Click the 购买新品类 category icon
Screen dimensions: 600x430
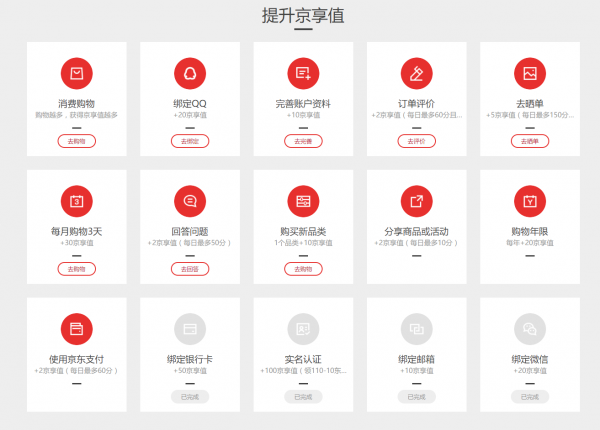point(302,201)
